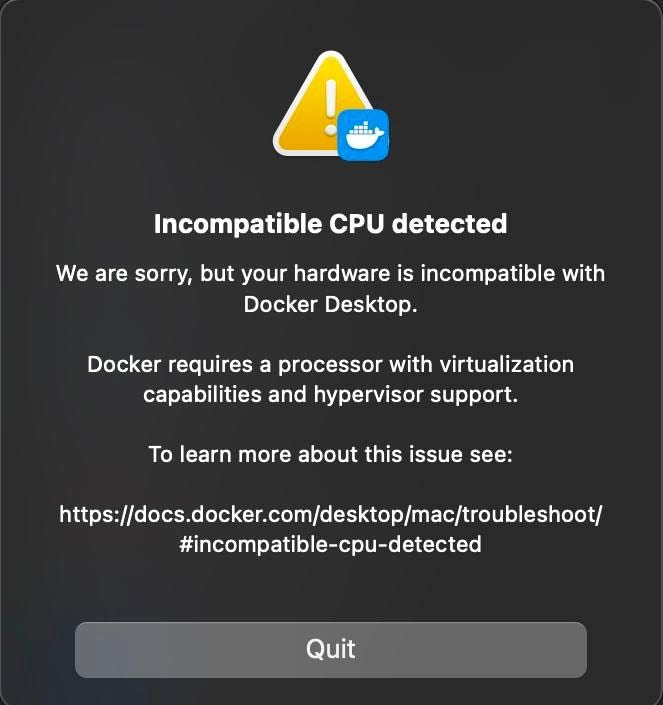Click "troubleshoot/" portion of the URL

pos(532,514)
